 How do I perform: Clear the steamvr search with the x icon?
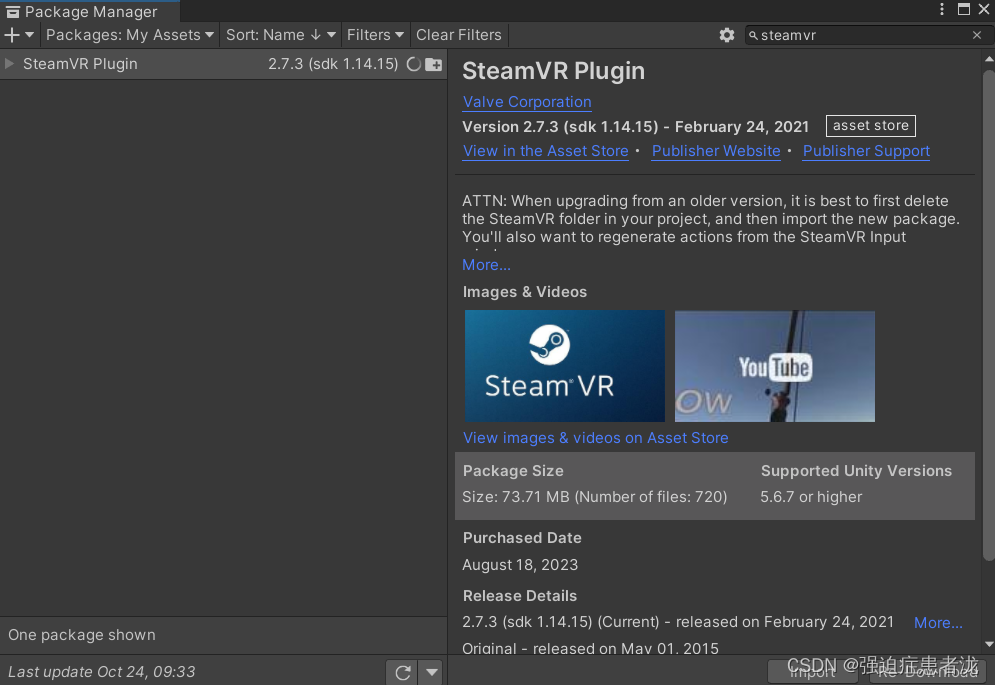click(x=977, y=35)
